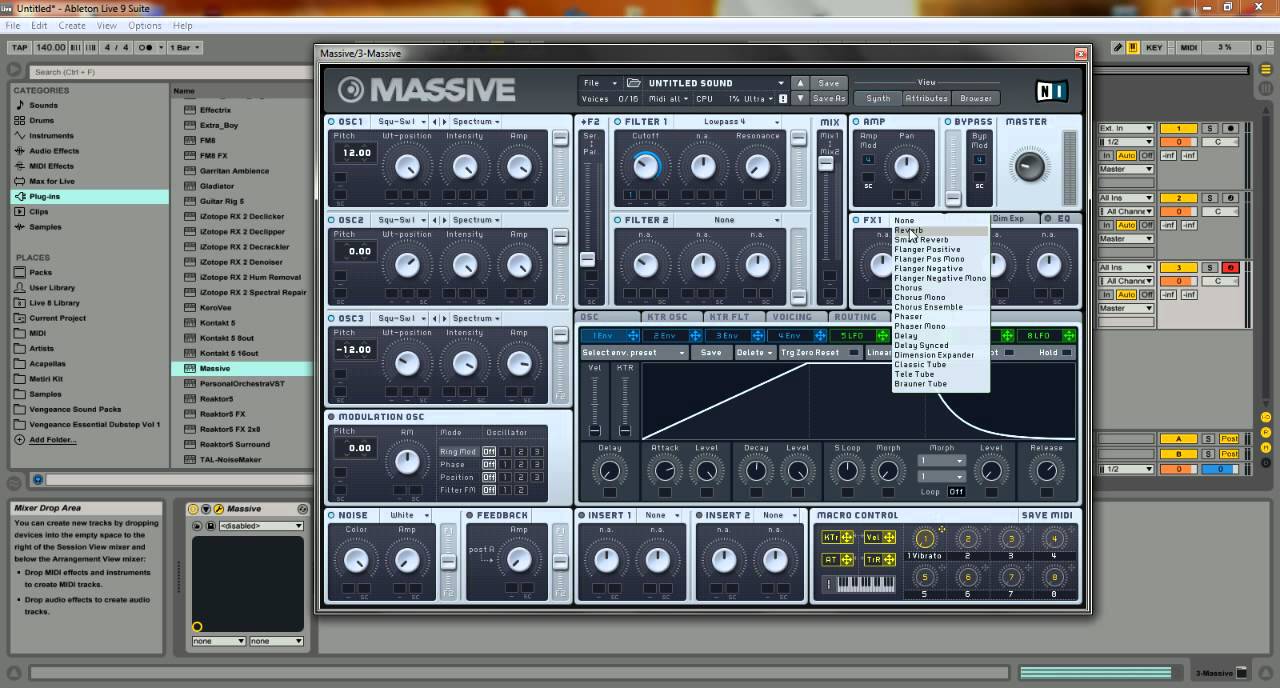The image size is (1280, 688).
Task: Click the mini keyboard in Macro Control
Action: click(x=866, y=584)
